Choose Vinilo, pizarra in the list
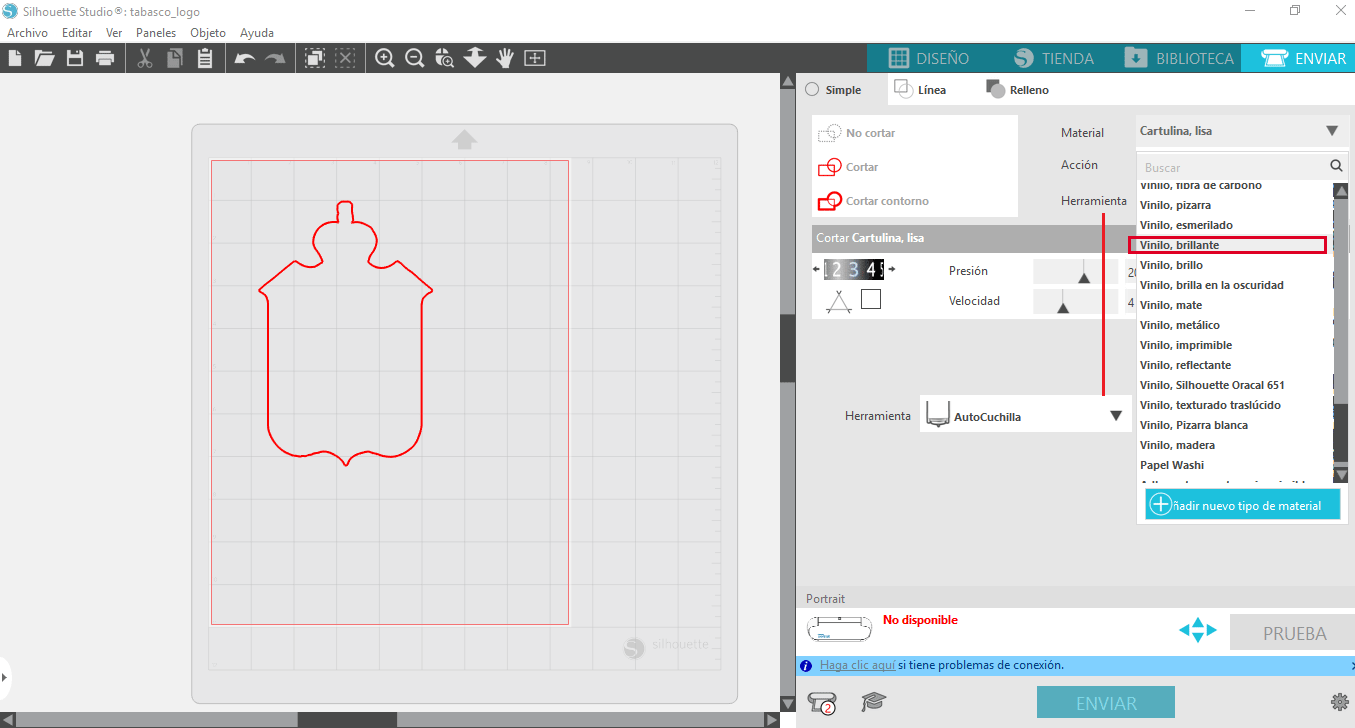1355x728 pixels. 1235,205
